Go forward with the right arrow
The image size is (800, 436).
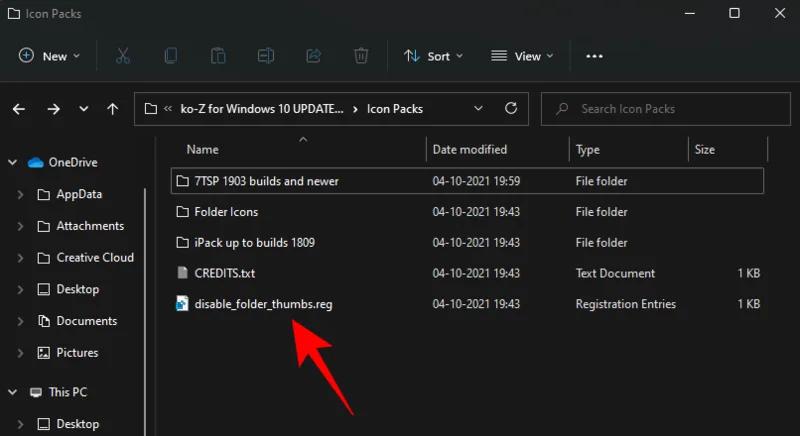point(53,109)
